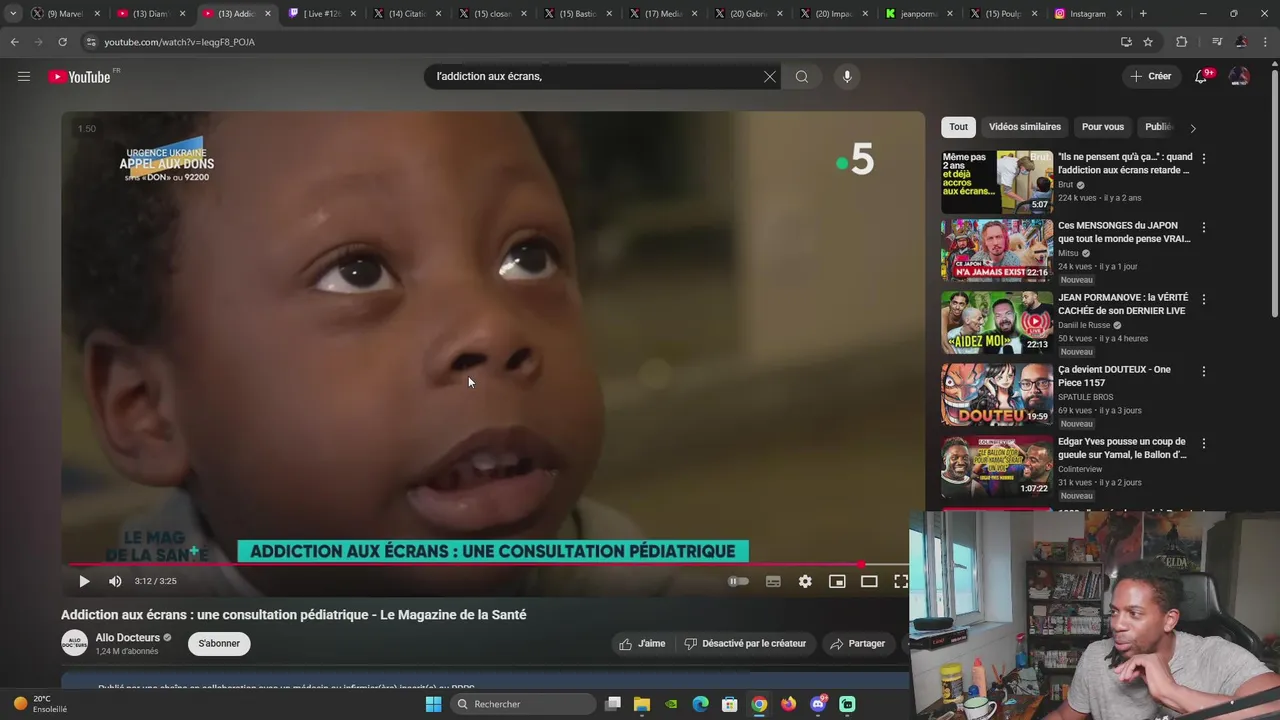The image size is (1280, 720).
Task: Clear the search query with the X icon
Action: pos(770,77)
